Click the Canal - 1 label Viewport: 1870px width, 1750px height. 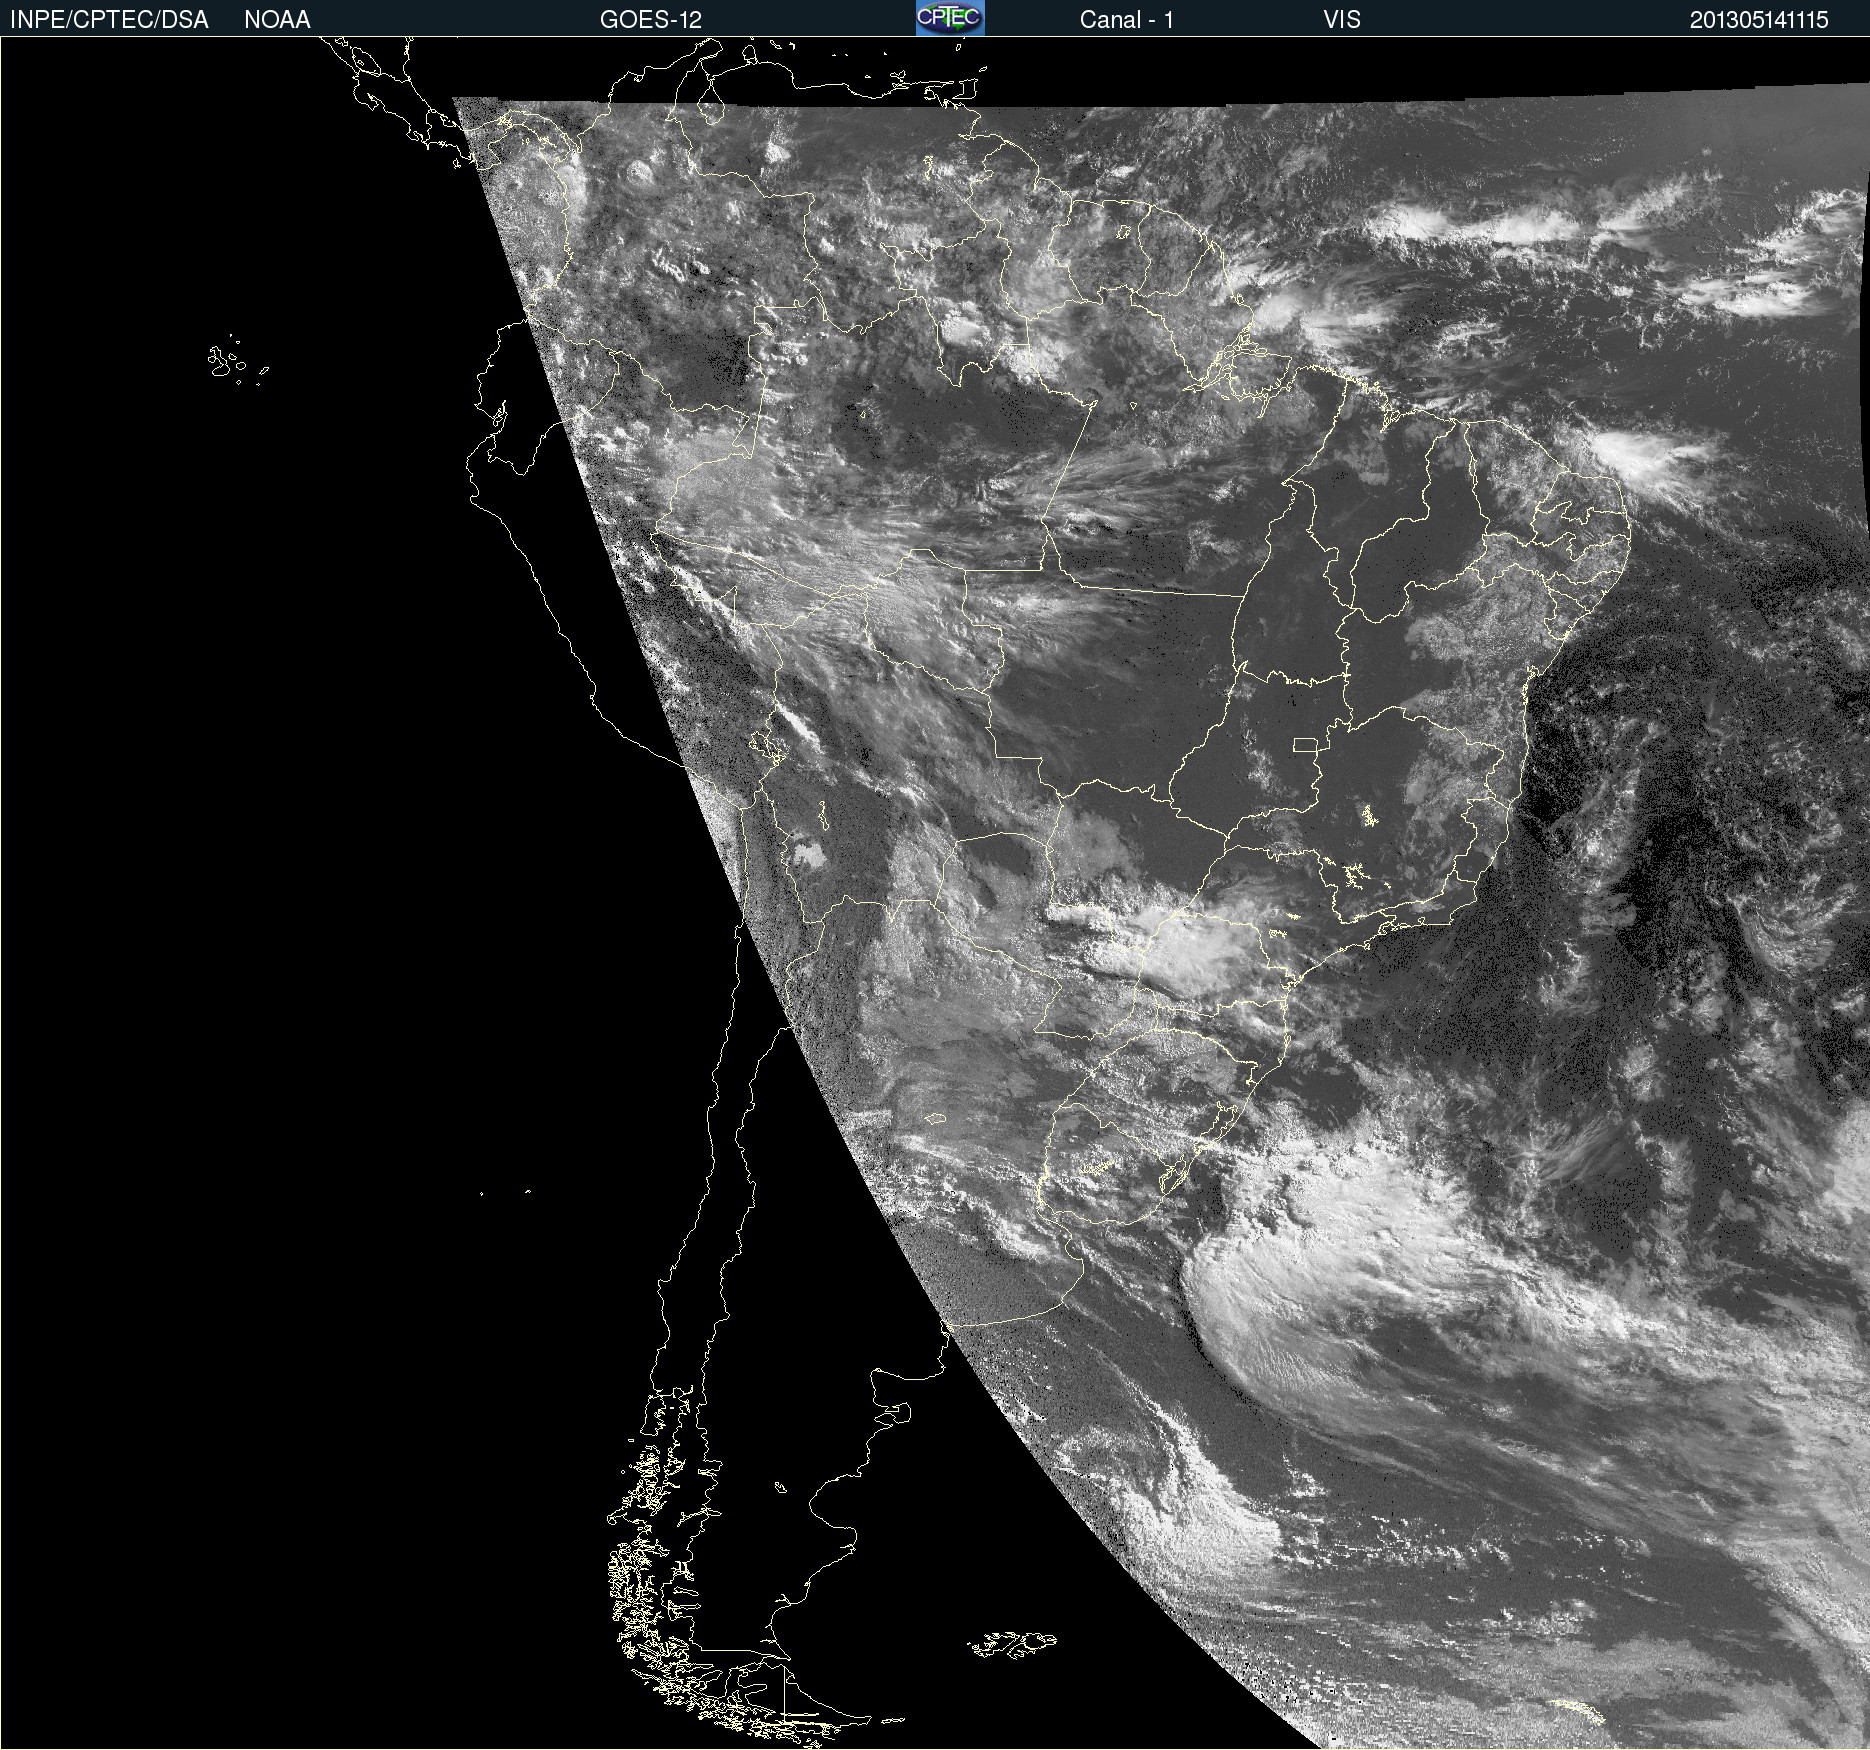(1126, 20)
